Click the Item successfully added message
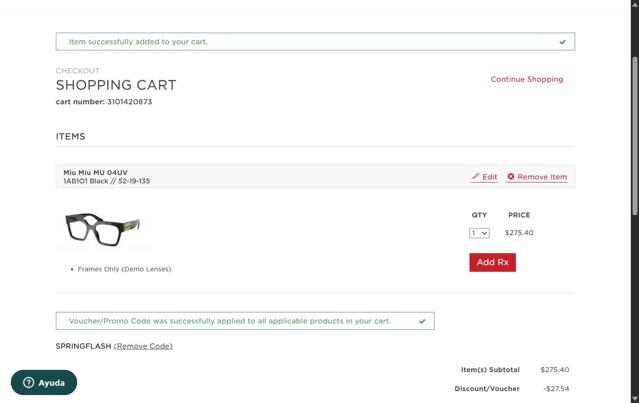Viewport: 639px width, 403px height. click(138, 42)
